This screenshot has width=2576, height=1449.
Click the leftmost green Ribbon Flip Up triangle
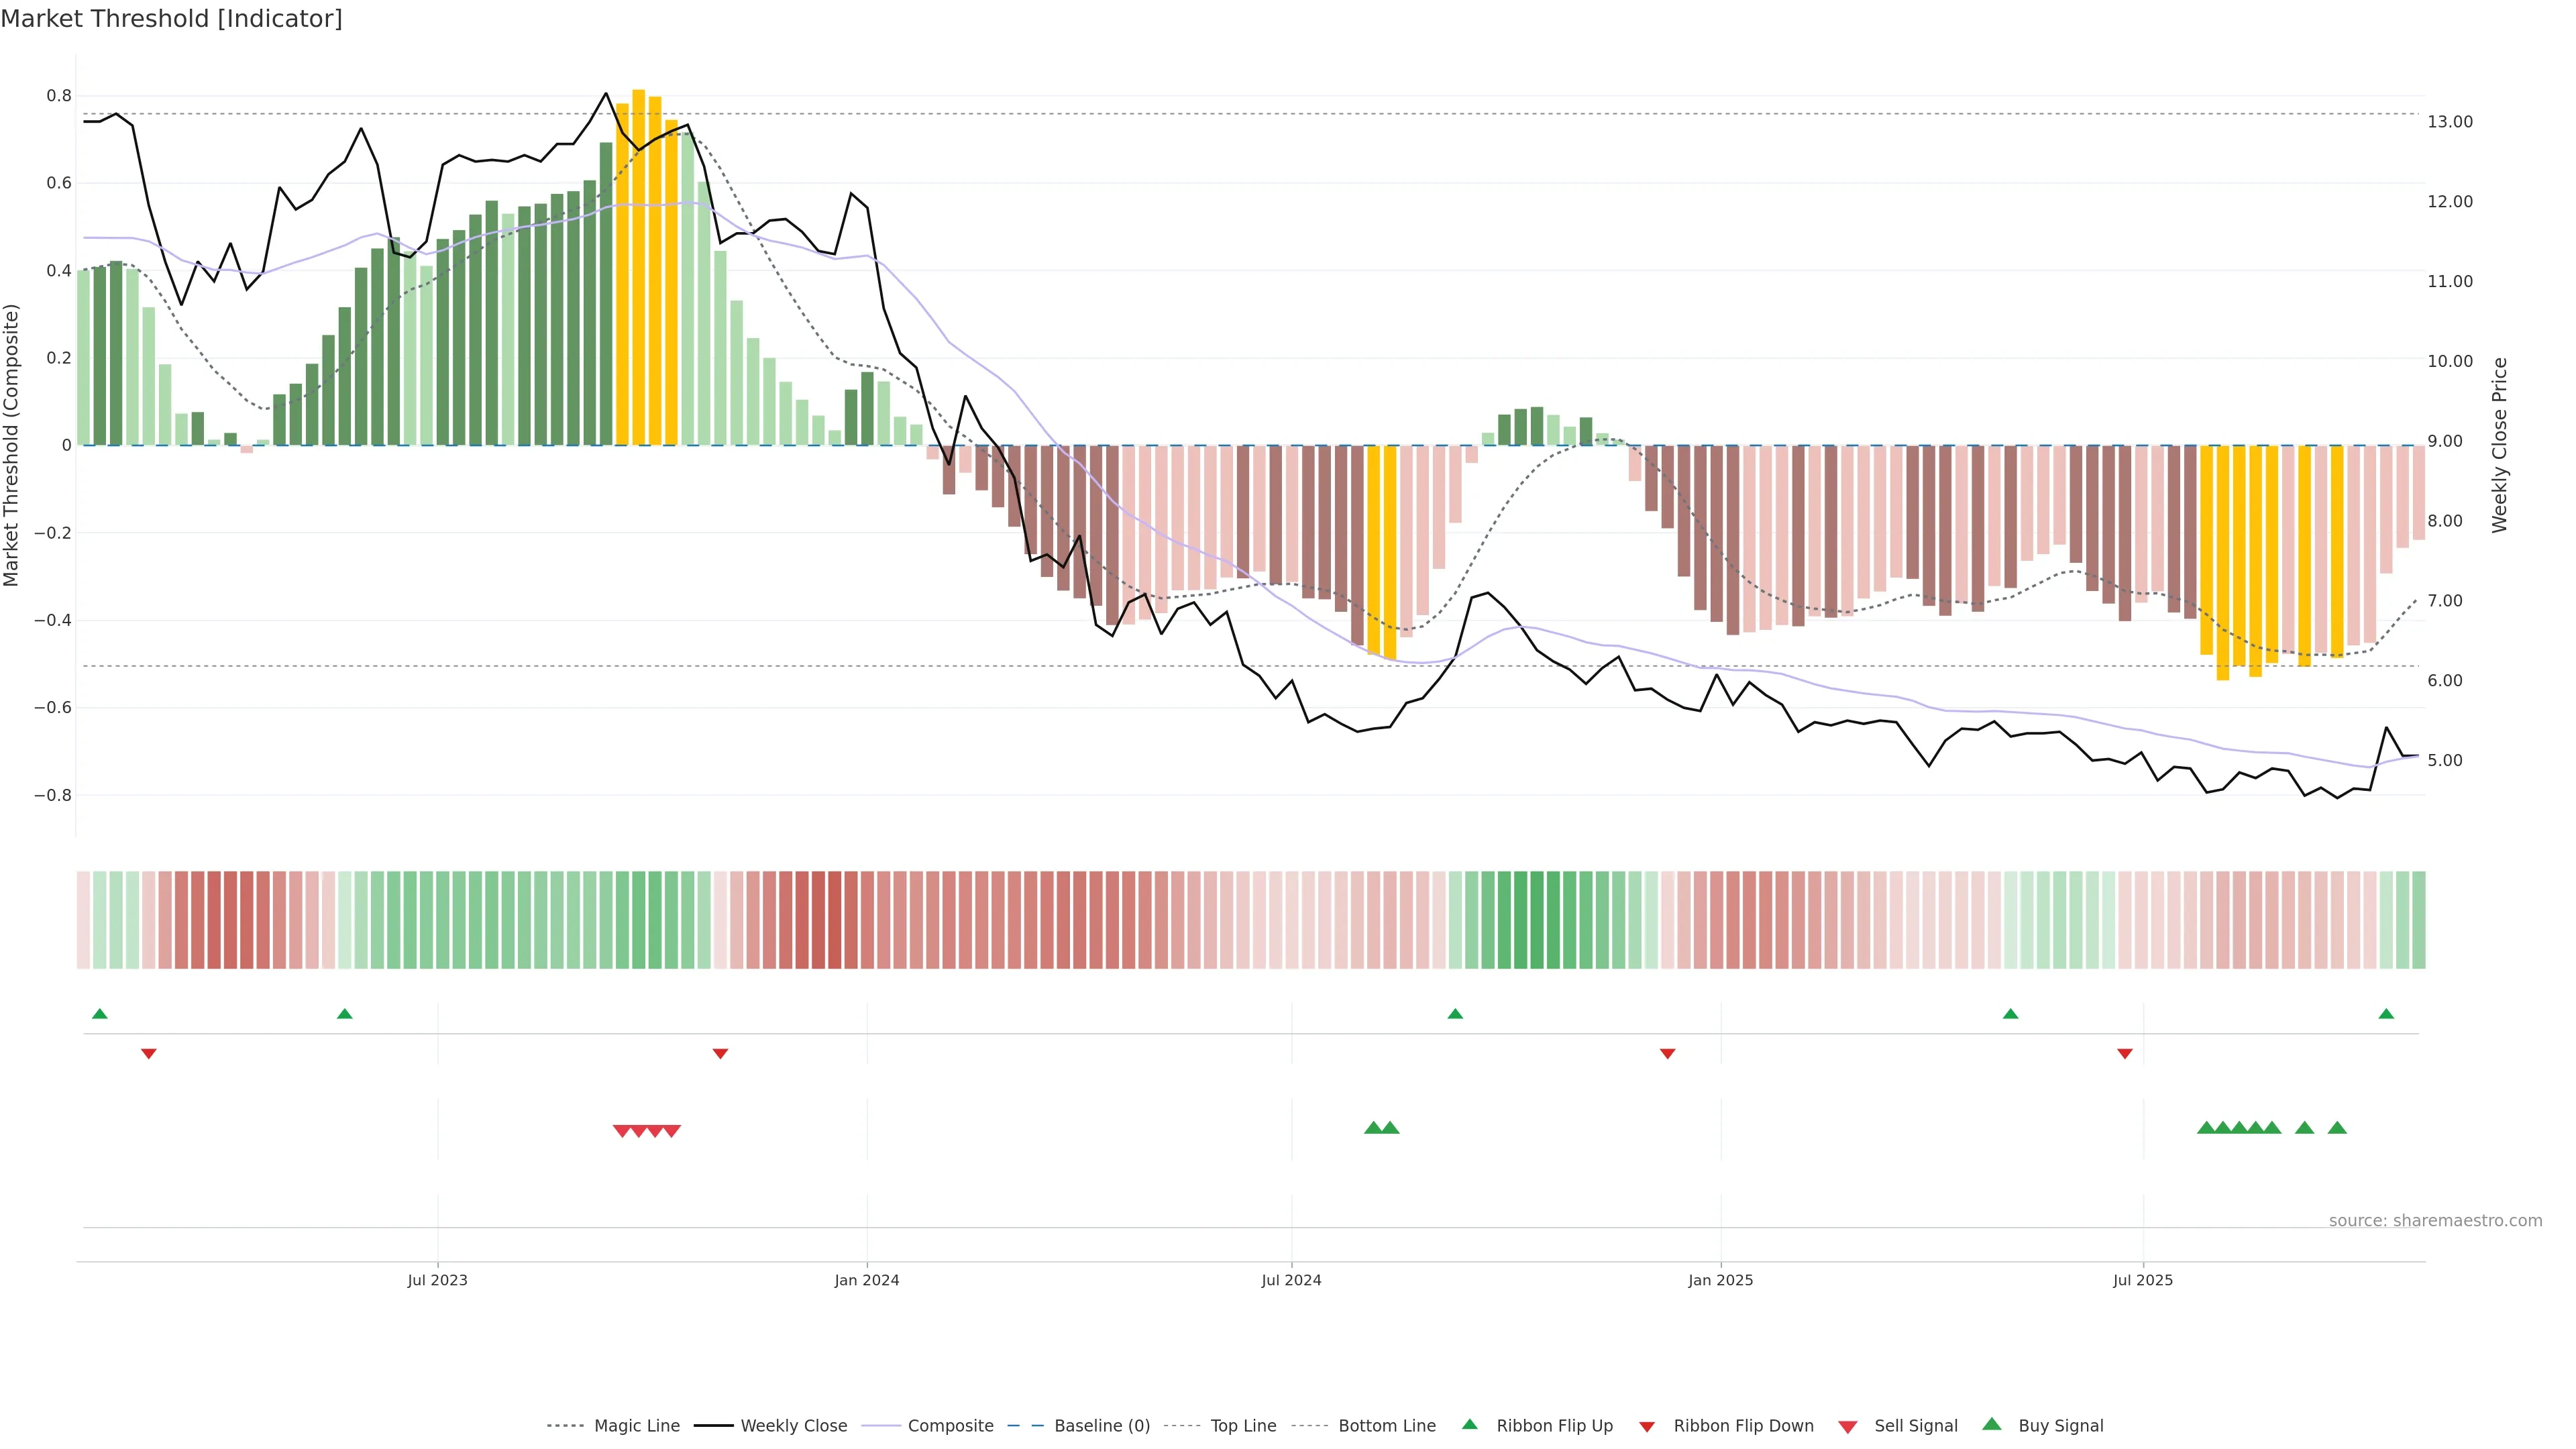(99, 1014)
